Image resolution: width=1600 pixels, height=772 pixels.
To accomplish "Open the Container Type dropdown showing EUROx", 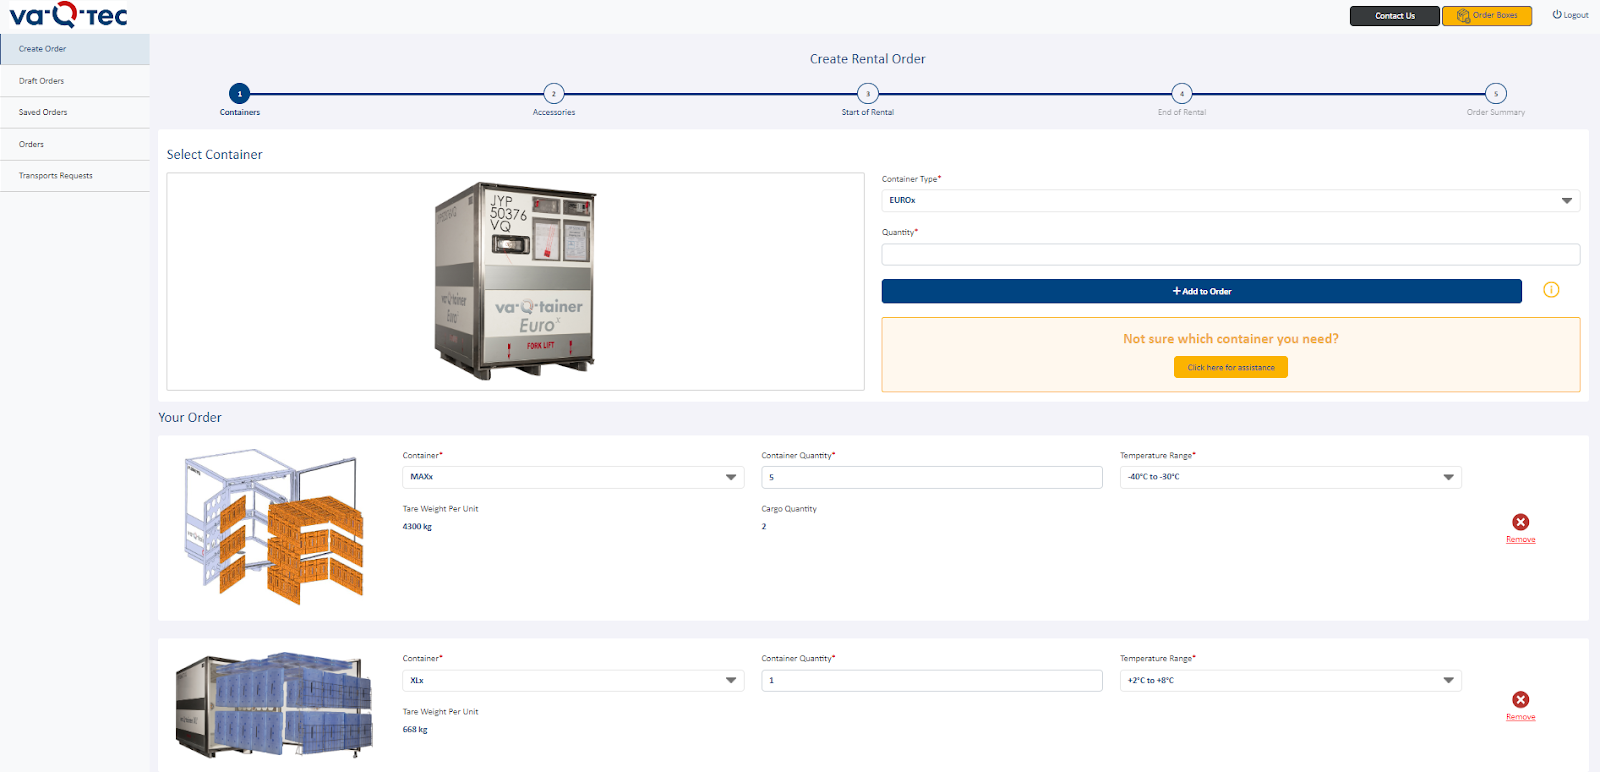I will point(1230,200).
